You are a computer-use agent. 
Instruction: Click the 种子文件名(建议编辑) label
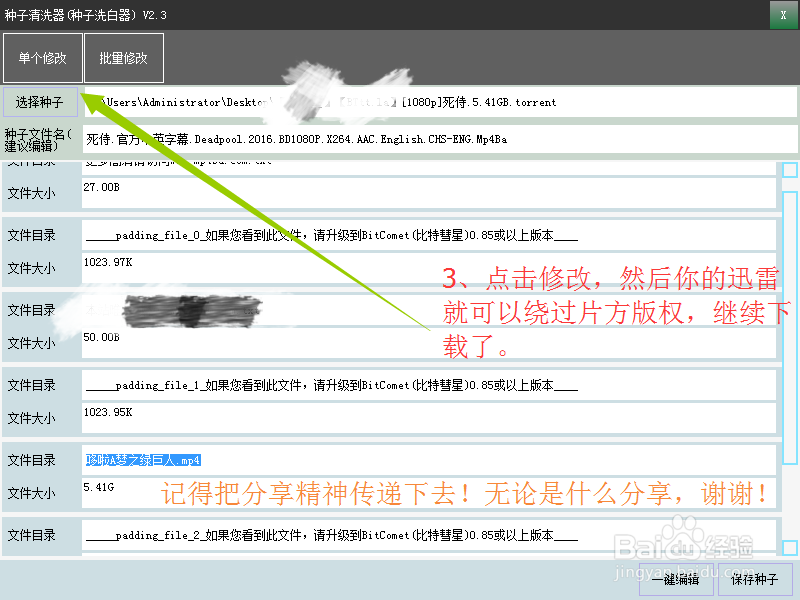(38, 140)
